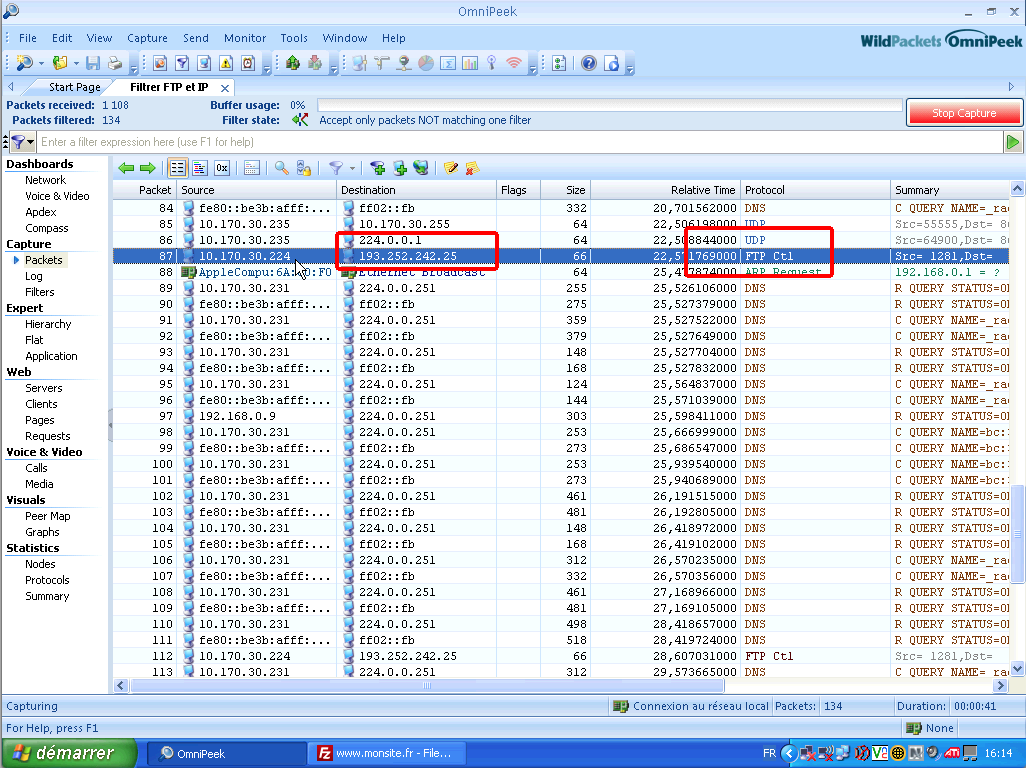Toggle the split pane view button
1026x768 pixels.
click(252, 168)
